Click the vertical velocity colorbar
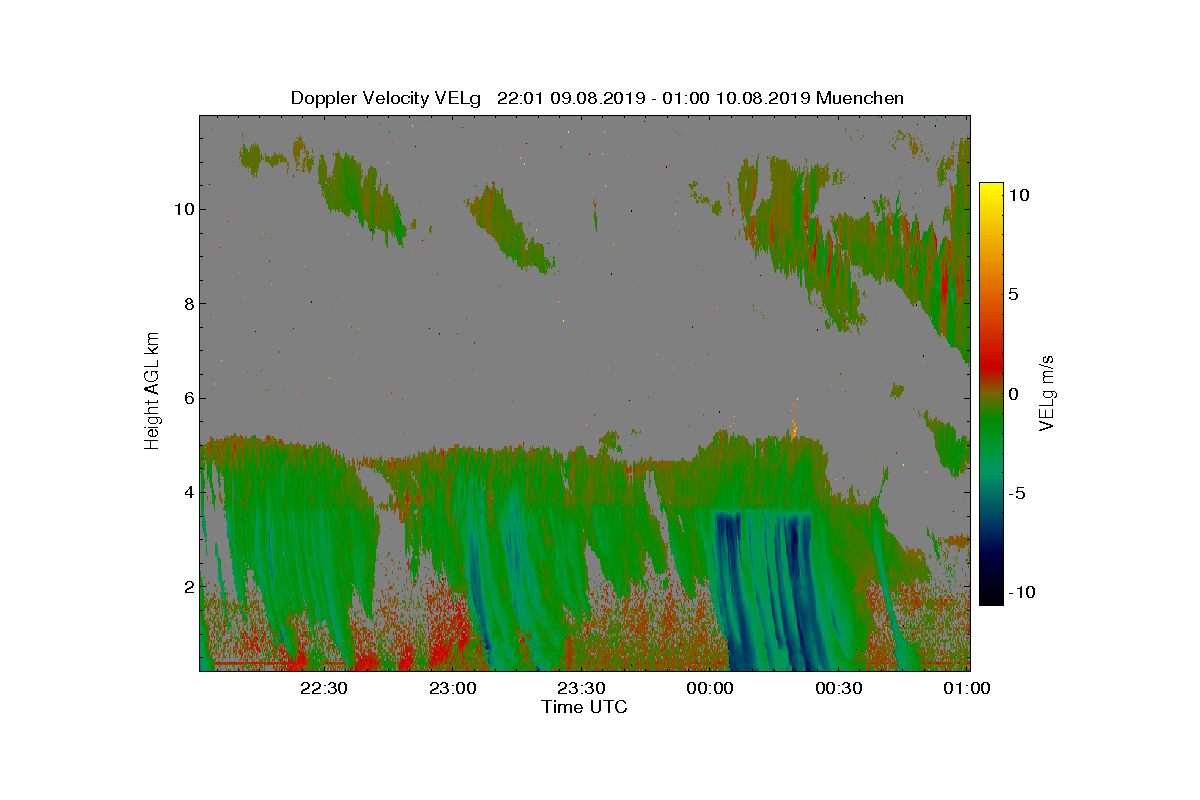 (x=991, y=393)
